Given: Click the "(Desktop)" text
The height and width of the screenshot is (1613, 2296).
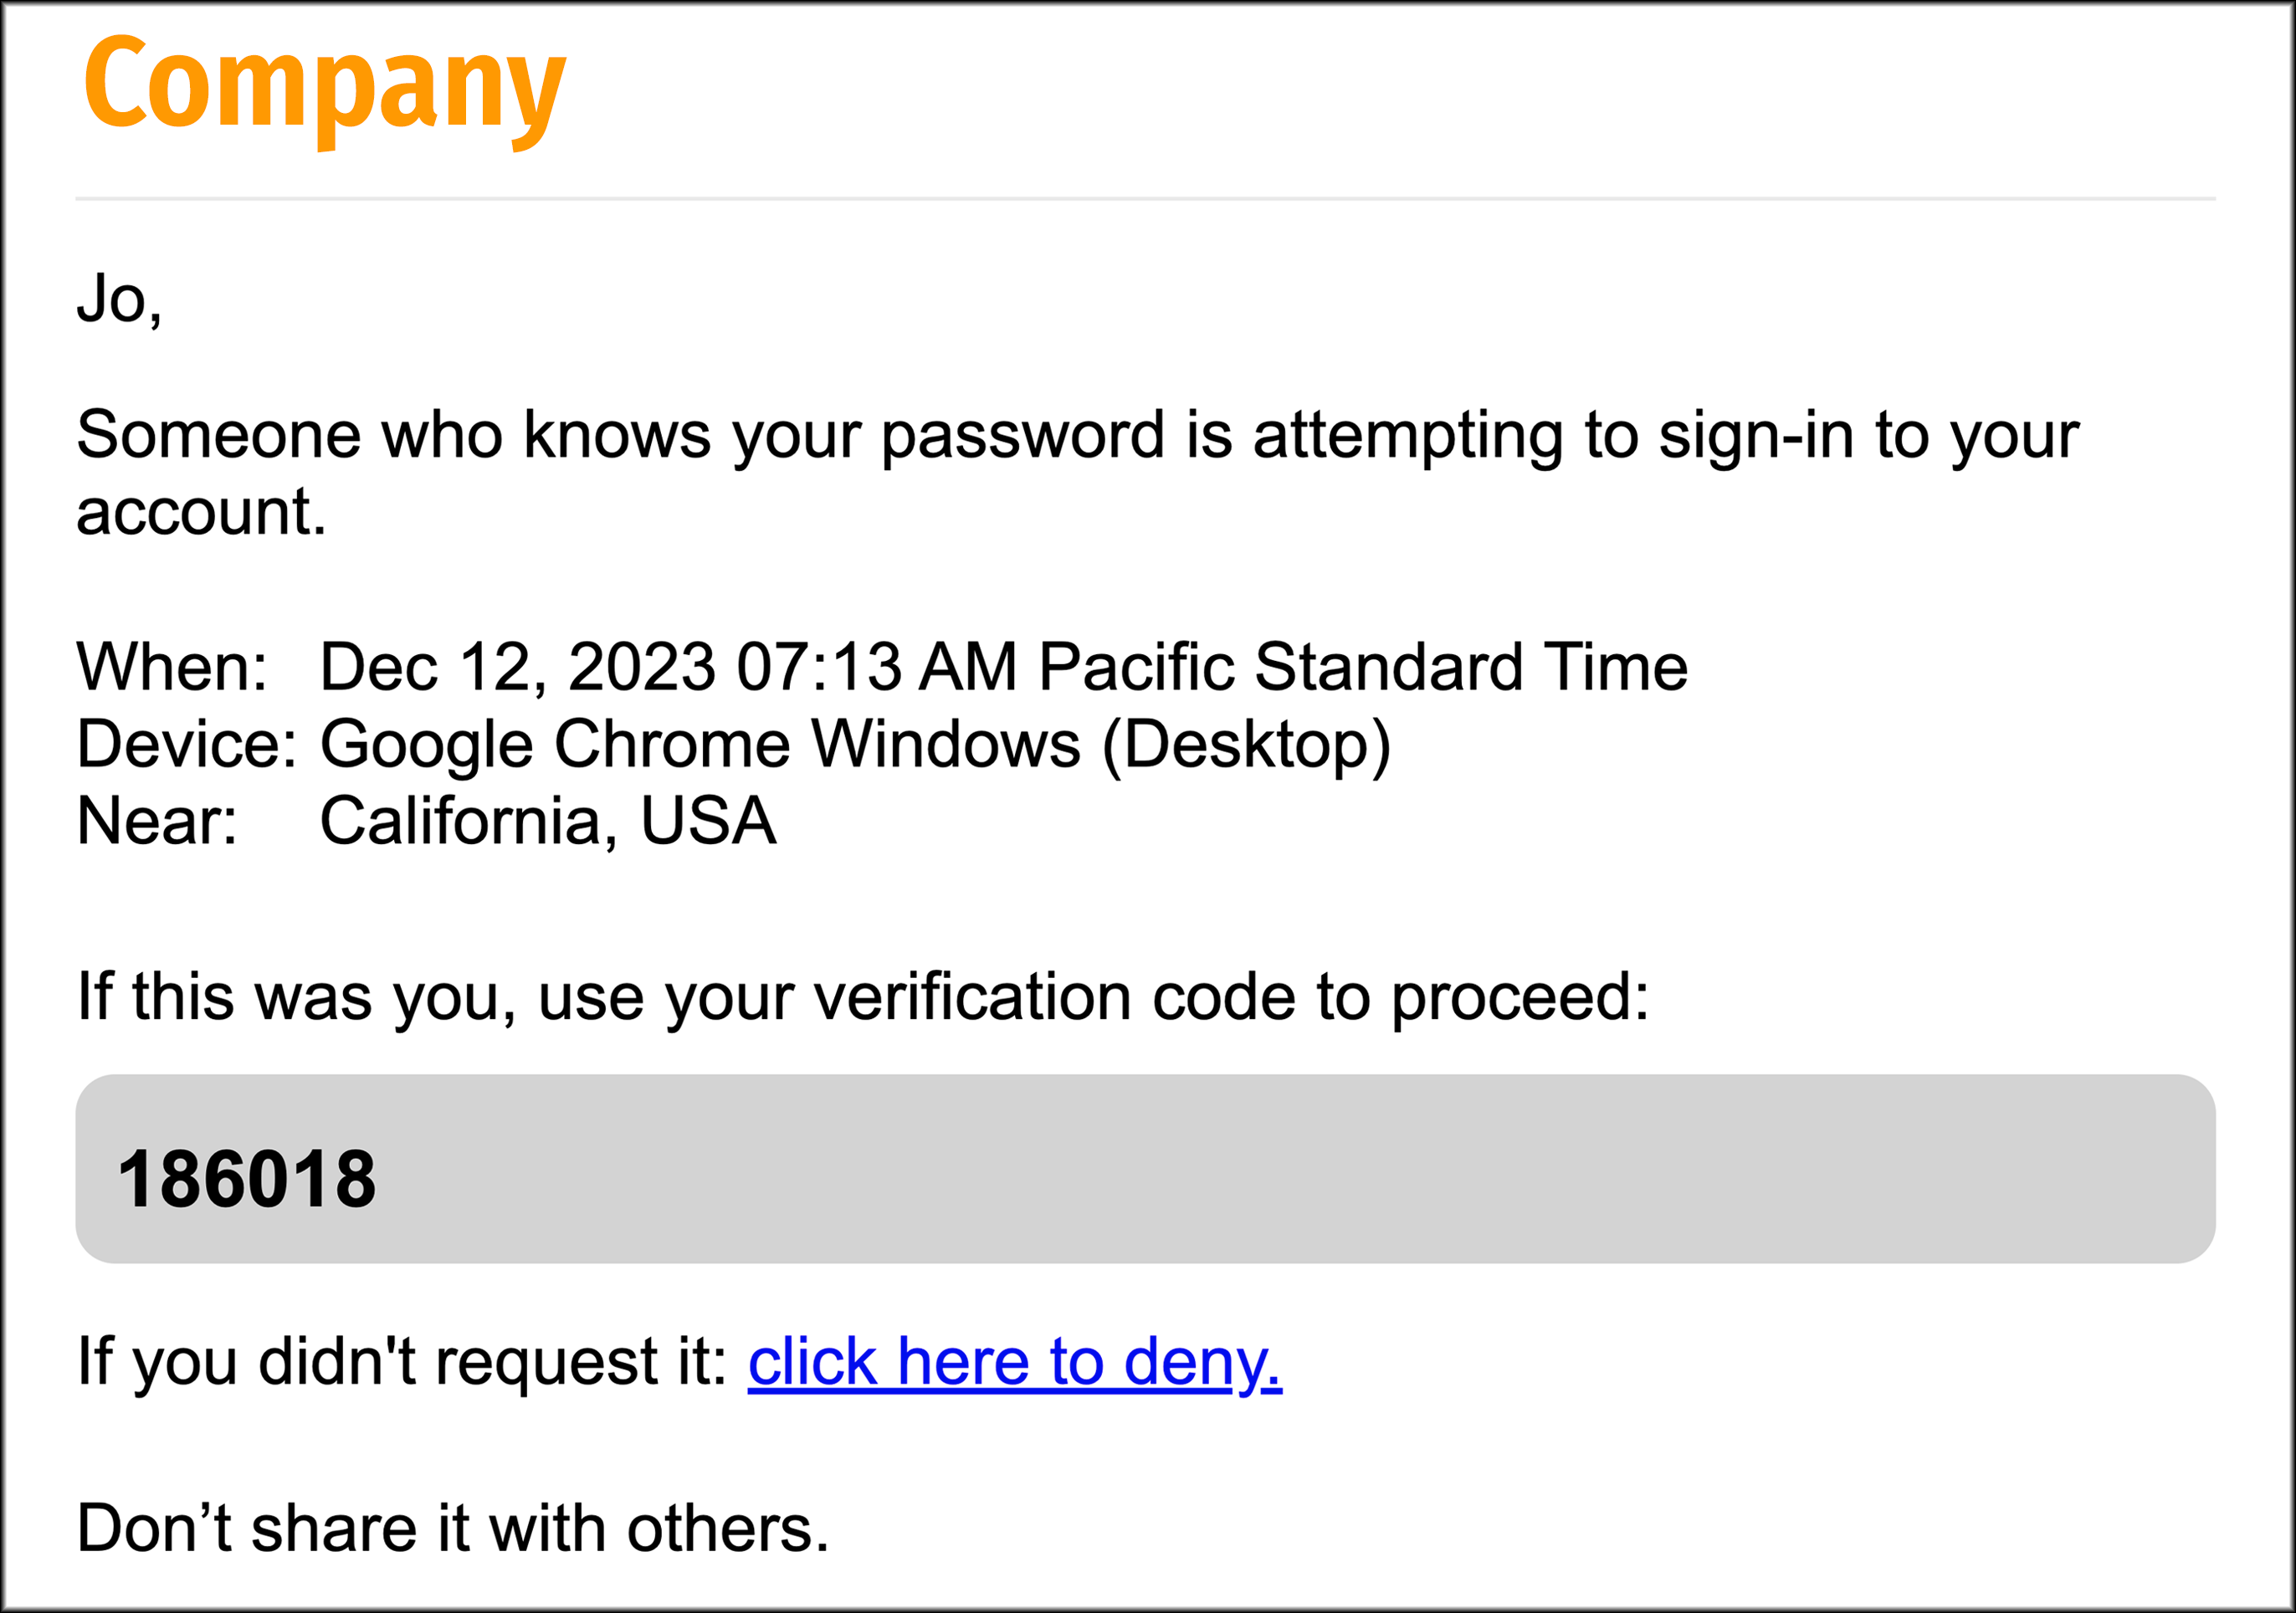Looking at the screenshot, I should click(1246, 745).
